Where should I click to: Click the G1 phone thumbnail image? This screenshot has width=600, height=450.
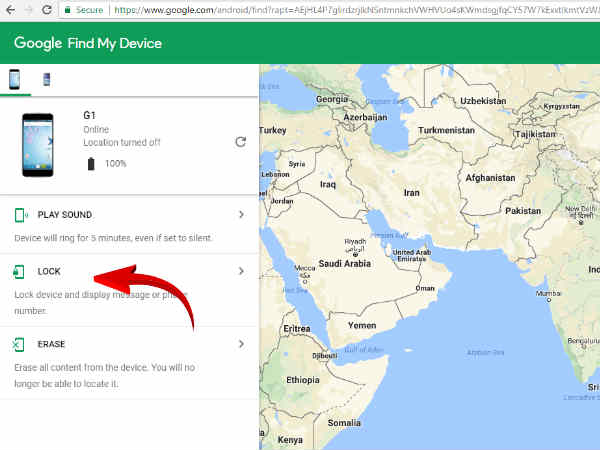point(38,145)
